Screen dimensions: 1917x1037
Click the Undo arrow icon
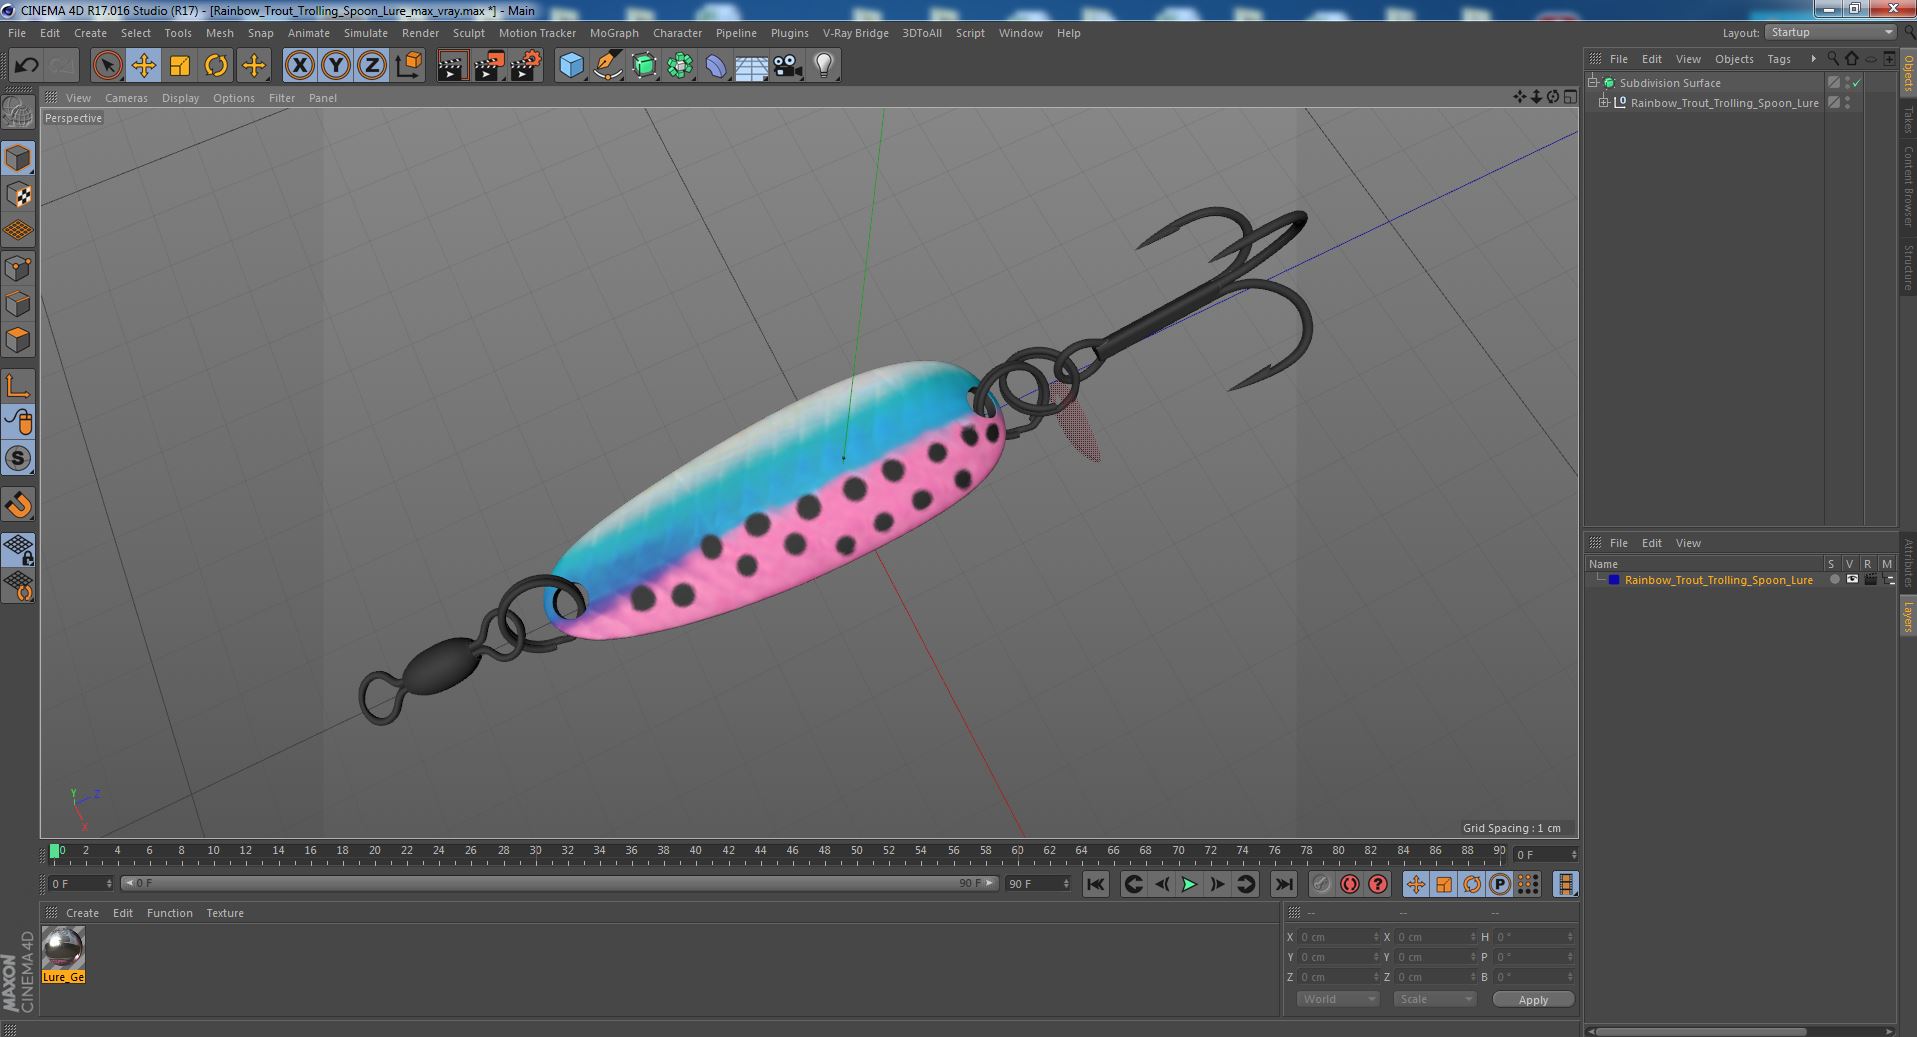pos(26,66)
